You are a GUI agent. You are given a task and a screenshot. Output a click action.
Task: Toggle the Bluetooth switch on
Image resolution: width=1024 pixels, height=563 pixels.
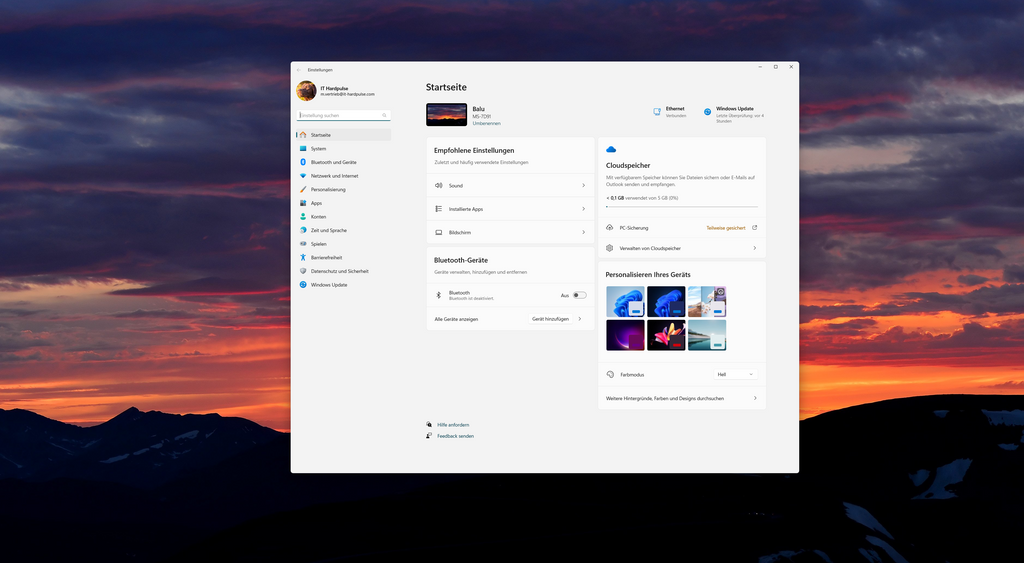pyautogui.click(x=580, y=295)
